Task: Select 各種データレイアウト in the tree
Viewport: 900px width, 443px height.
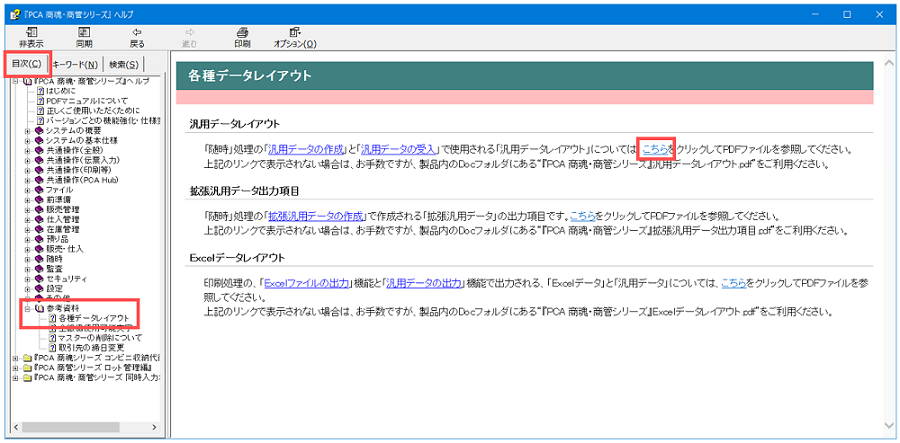Action: [x=94, y=318]
